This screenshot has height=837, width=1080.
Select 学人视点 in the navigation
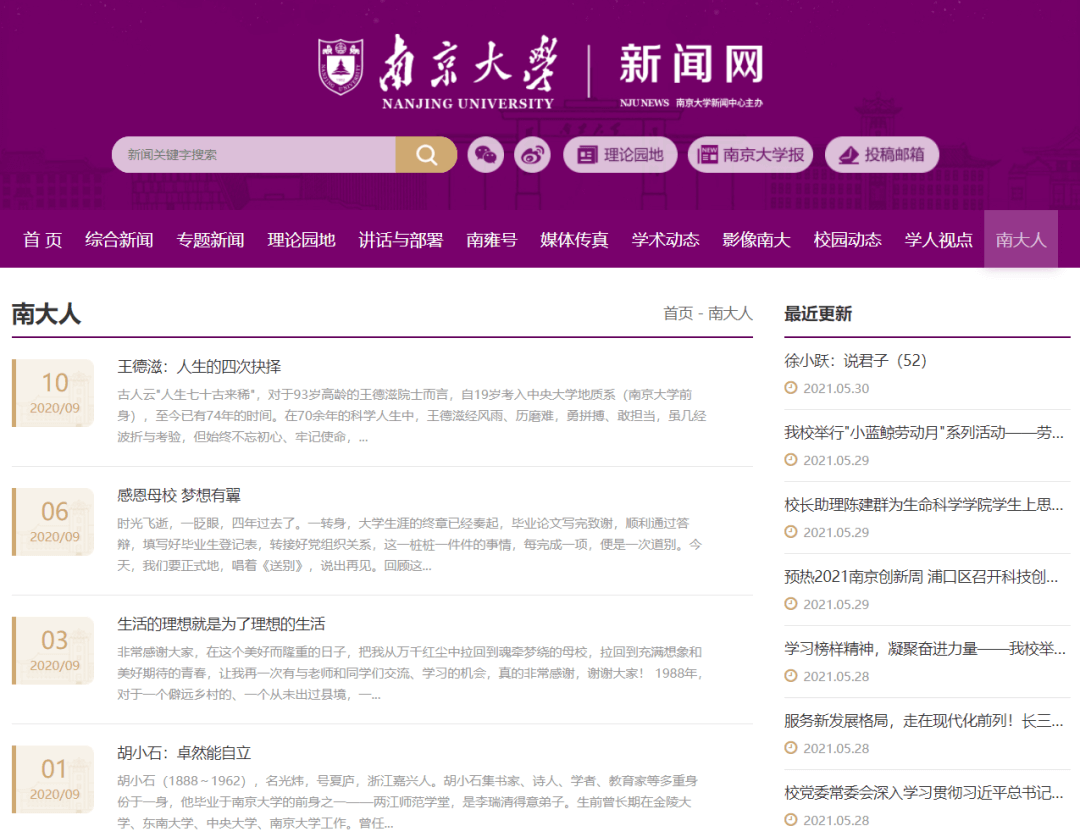(938, 240)
